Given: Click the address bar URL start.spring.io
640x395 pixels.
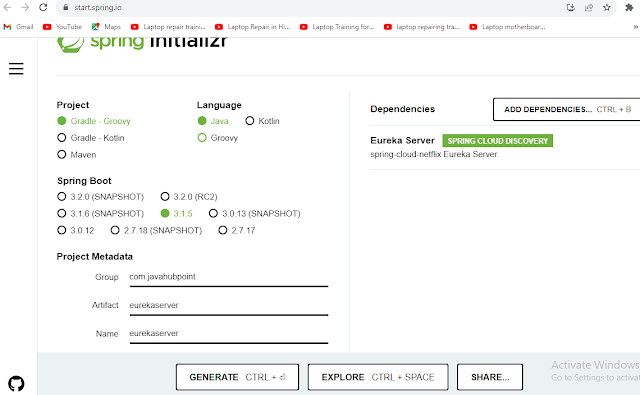Looking at the screenshot, I should point(98,7).
